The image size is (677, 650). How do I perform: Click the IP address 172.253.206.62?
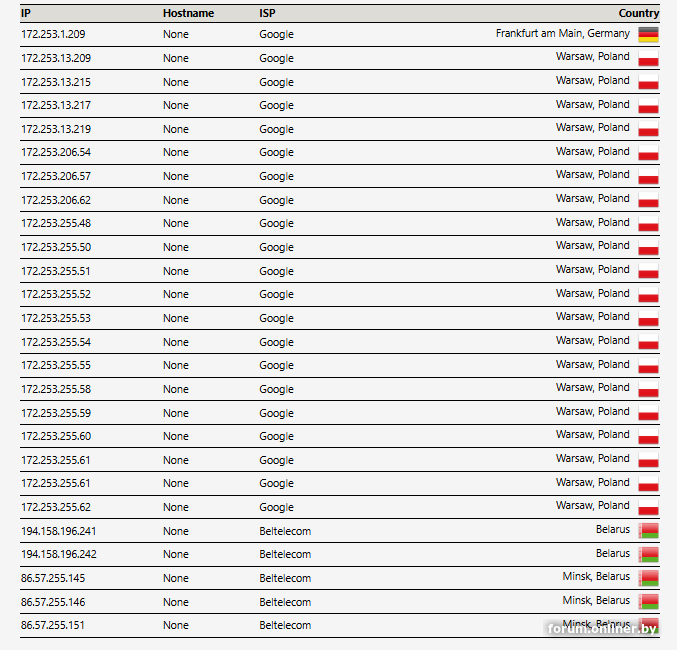pyautogui.click(x=55, y=200)
